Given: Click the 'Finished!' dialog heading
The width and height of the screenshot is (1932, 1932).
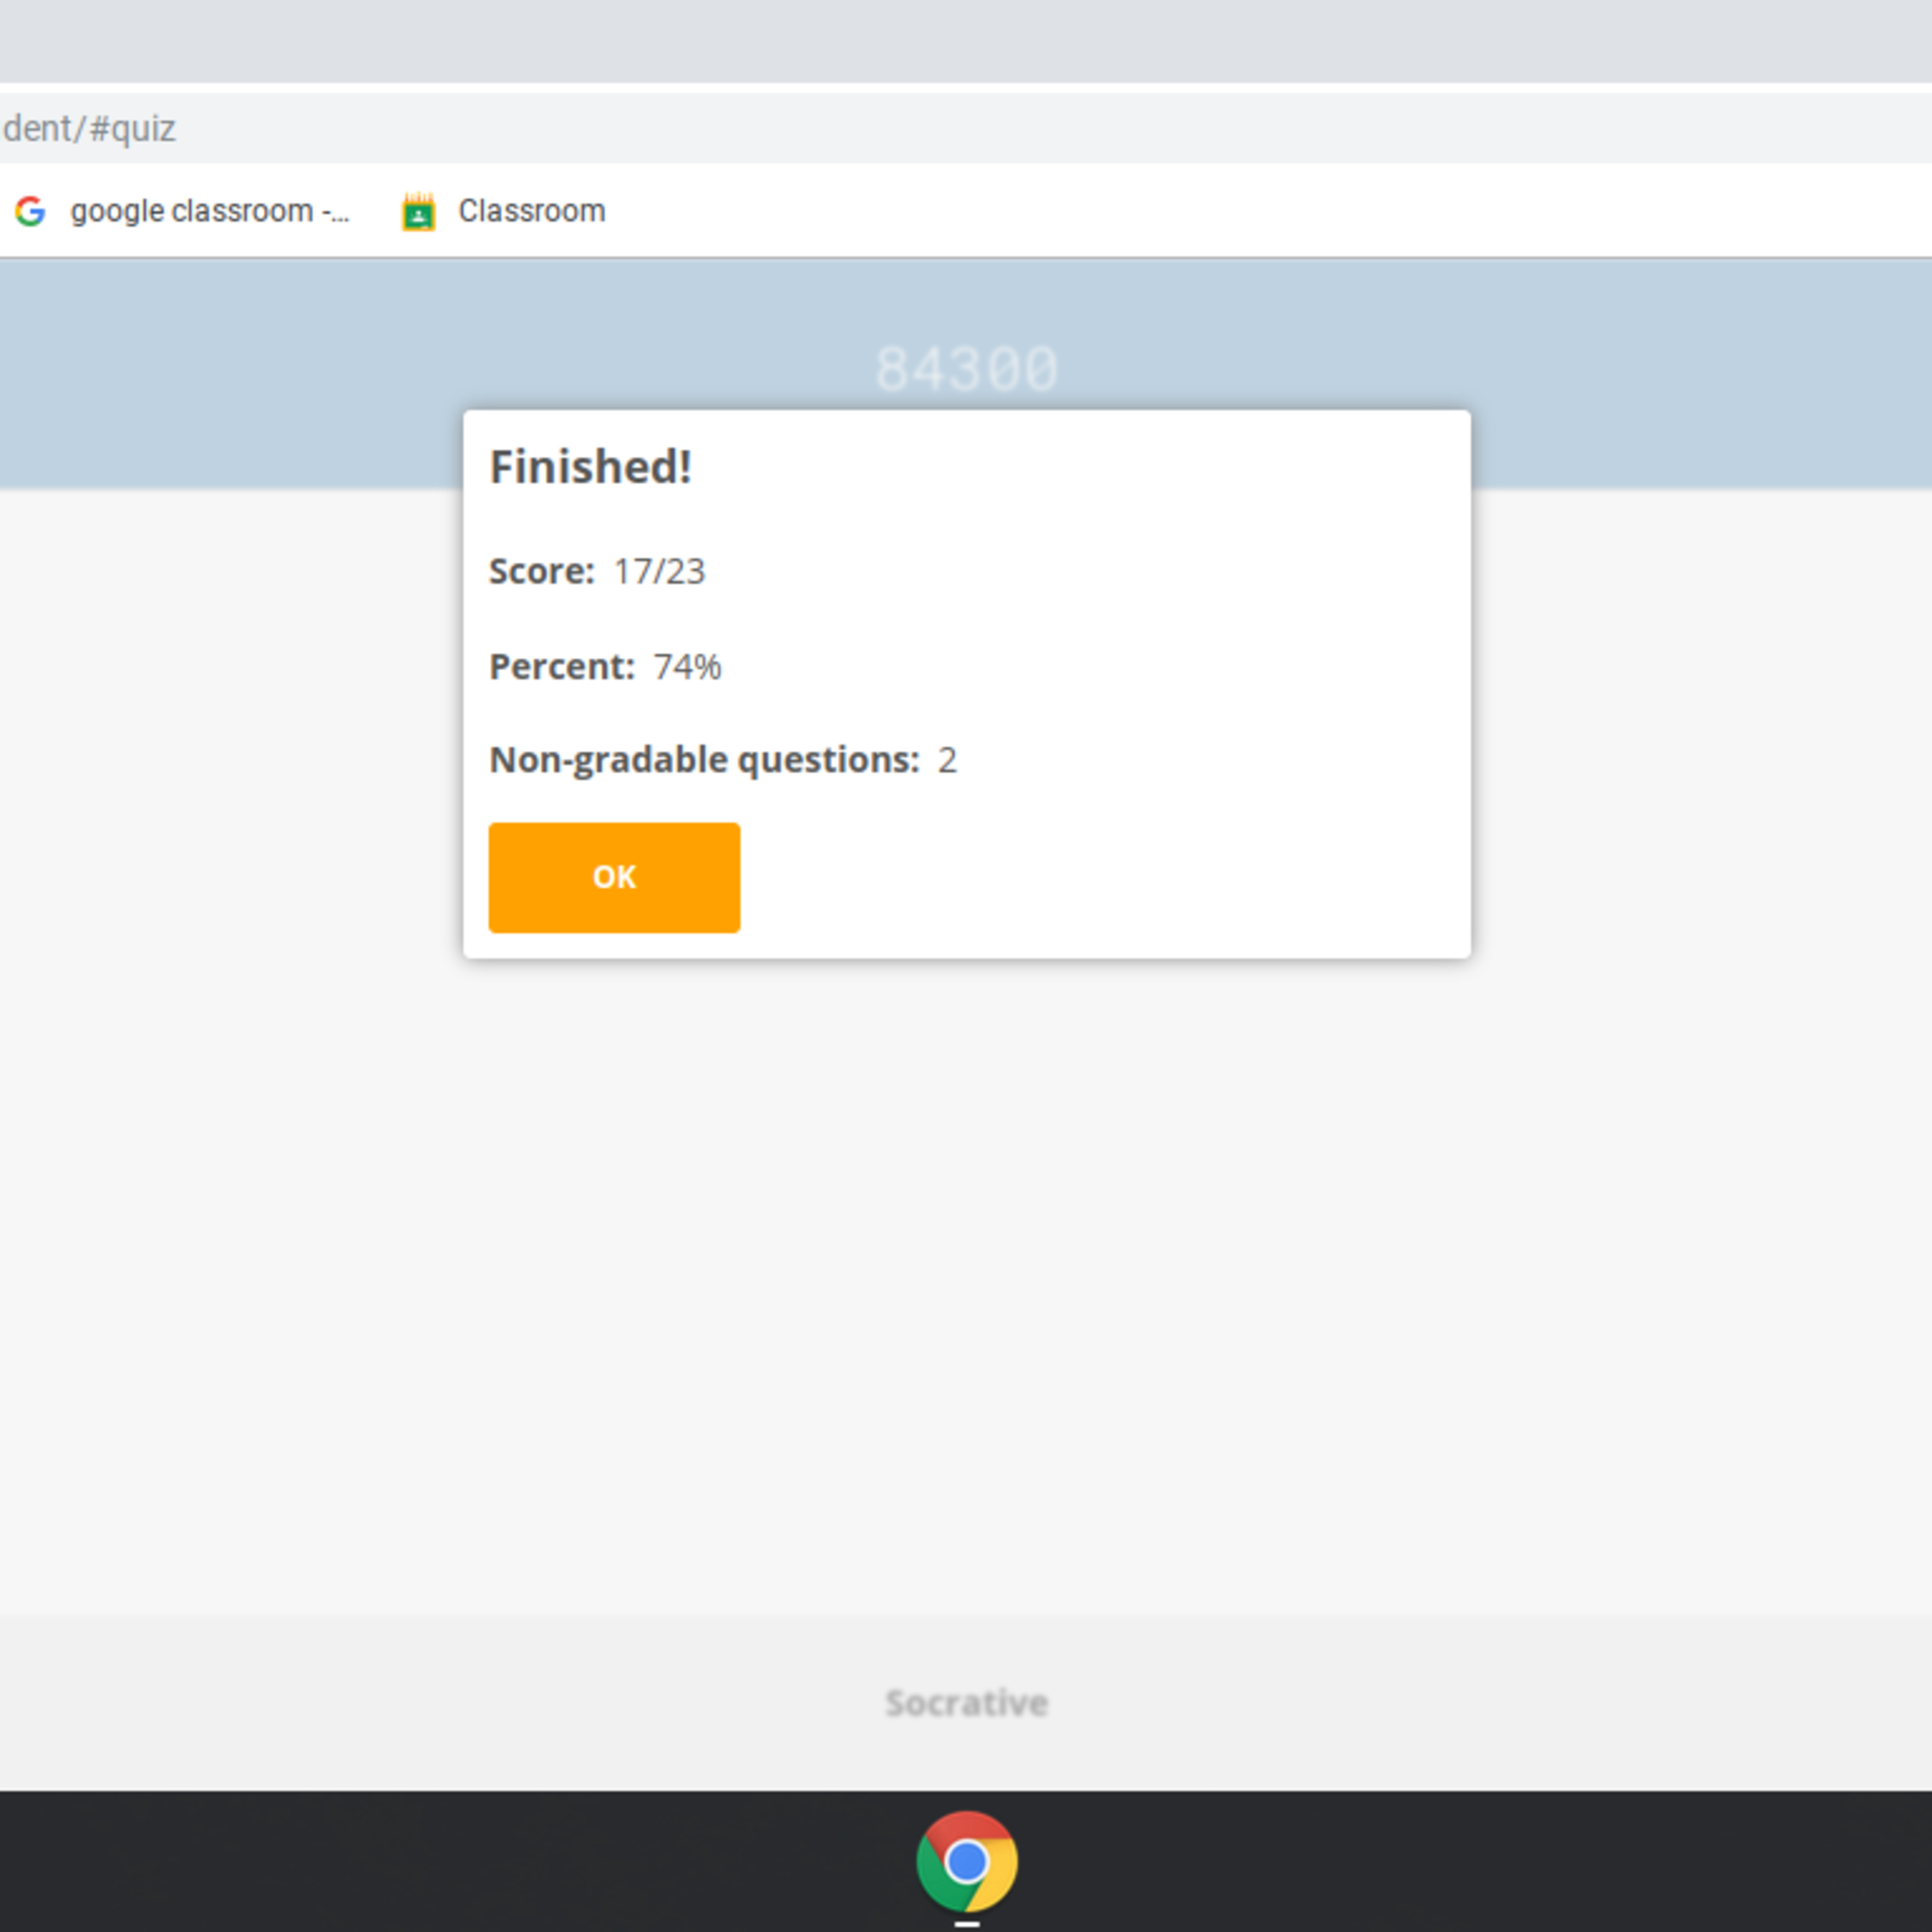Looking at the screenshot, I should click(x=590, y=467).
